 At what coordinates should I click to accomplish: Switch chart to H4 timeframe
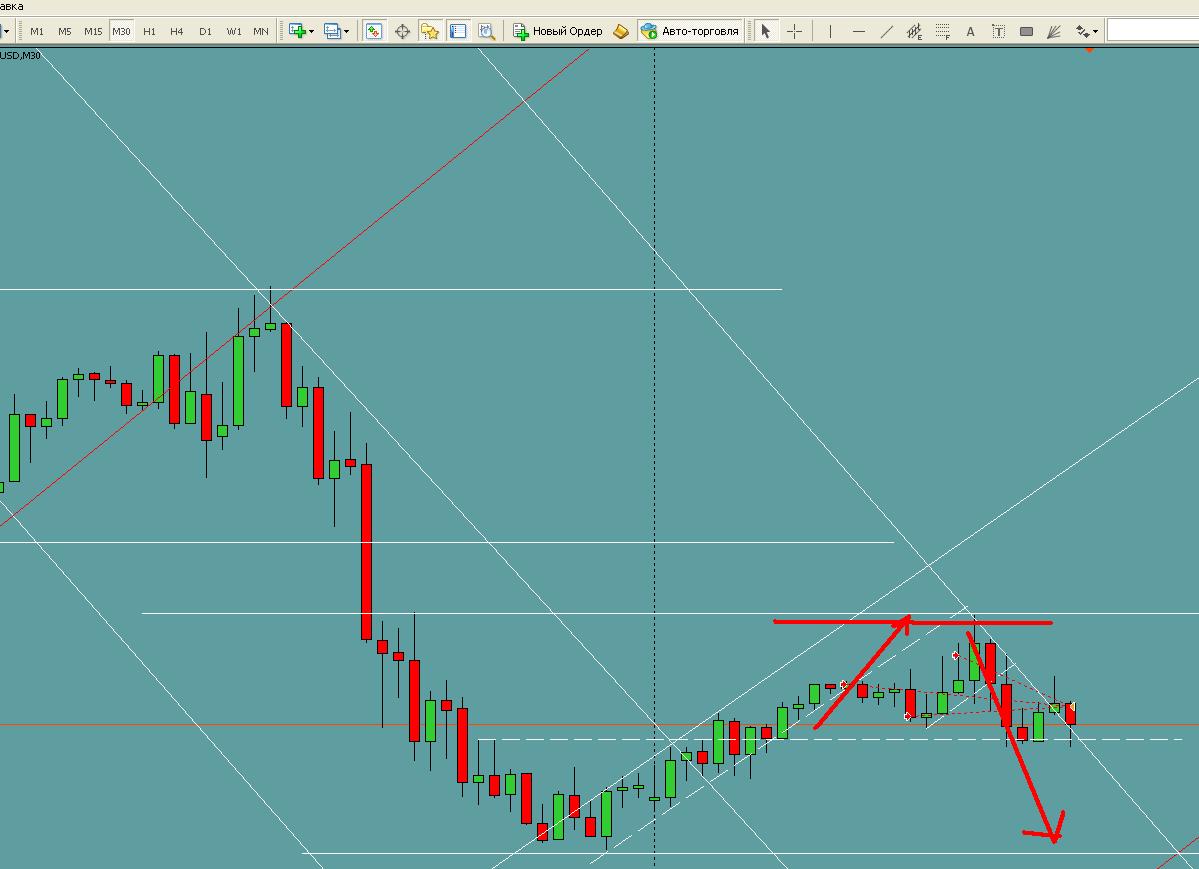pyautogui.click(x=177, y=31)
